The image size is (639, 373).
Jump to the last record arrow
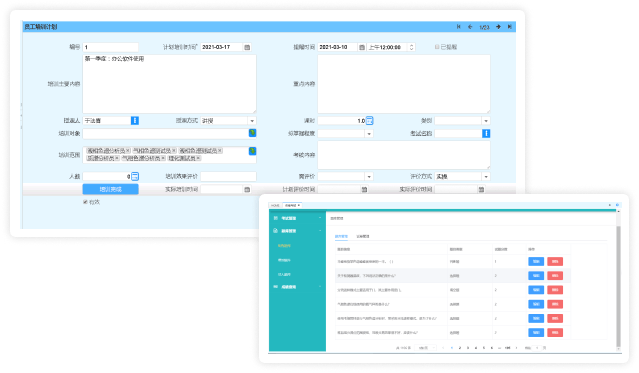click(x=509, y=27)
